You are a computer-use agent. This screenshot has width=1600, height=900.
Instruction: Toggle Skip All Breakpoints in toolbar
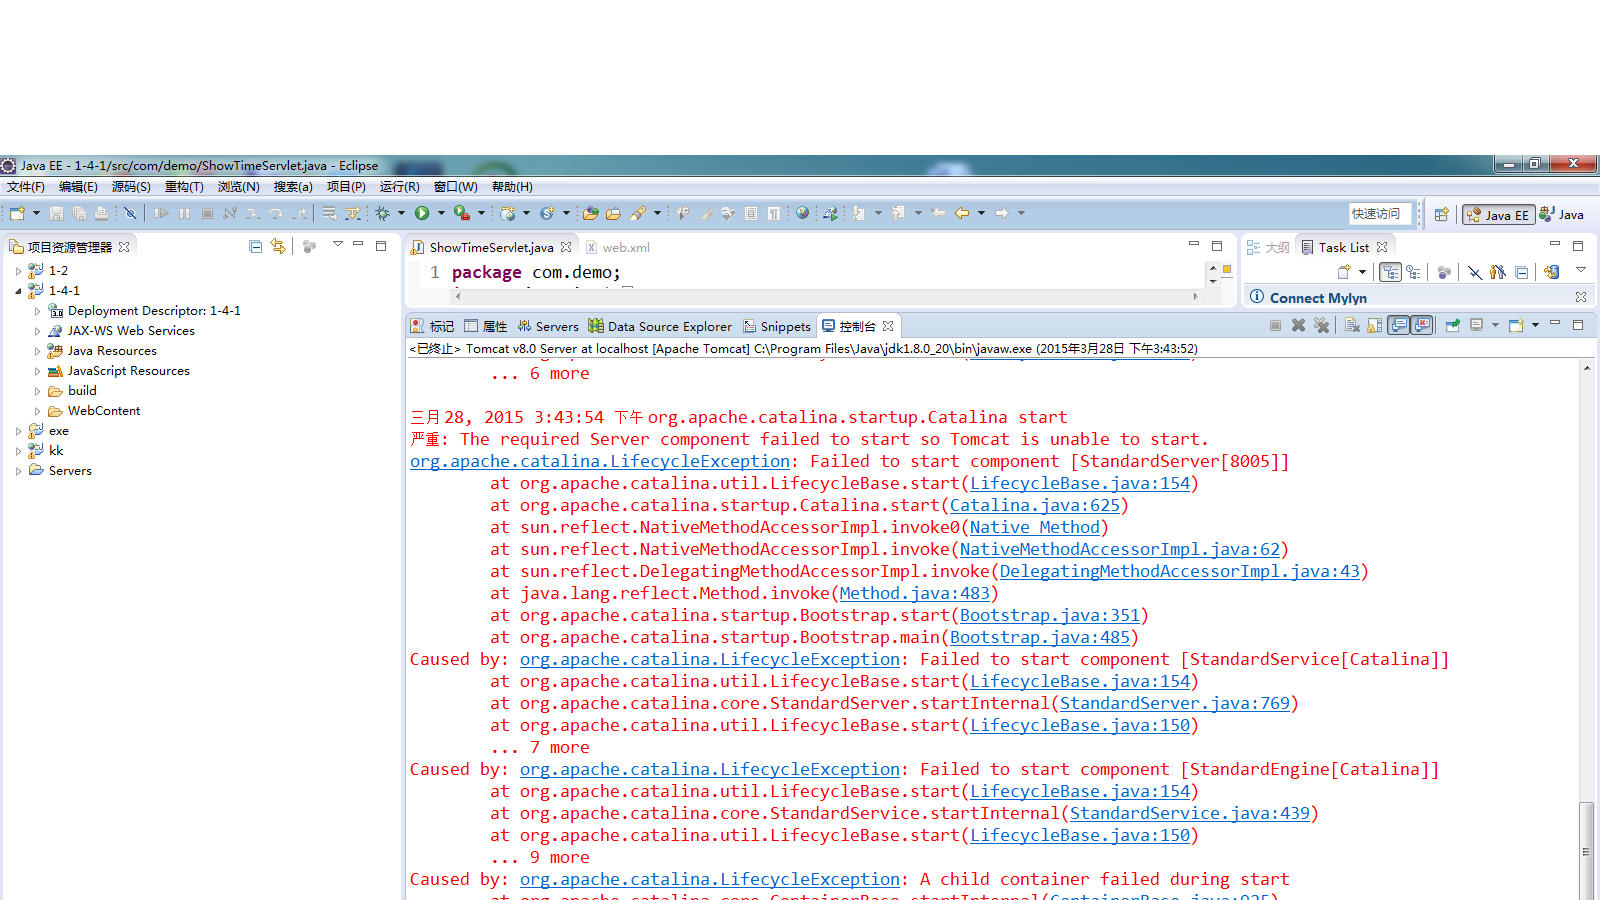click(129, 213)
